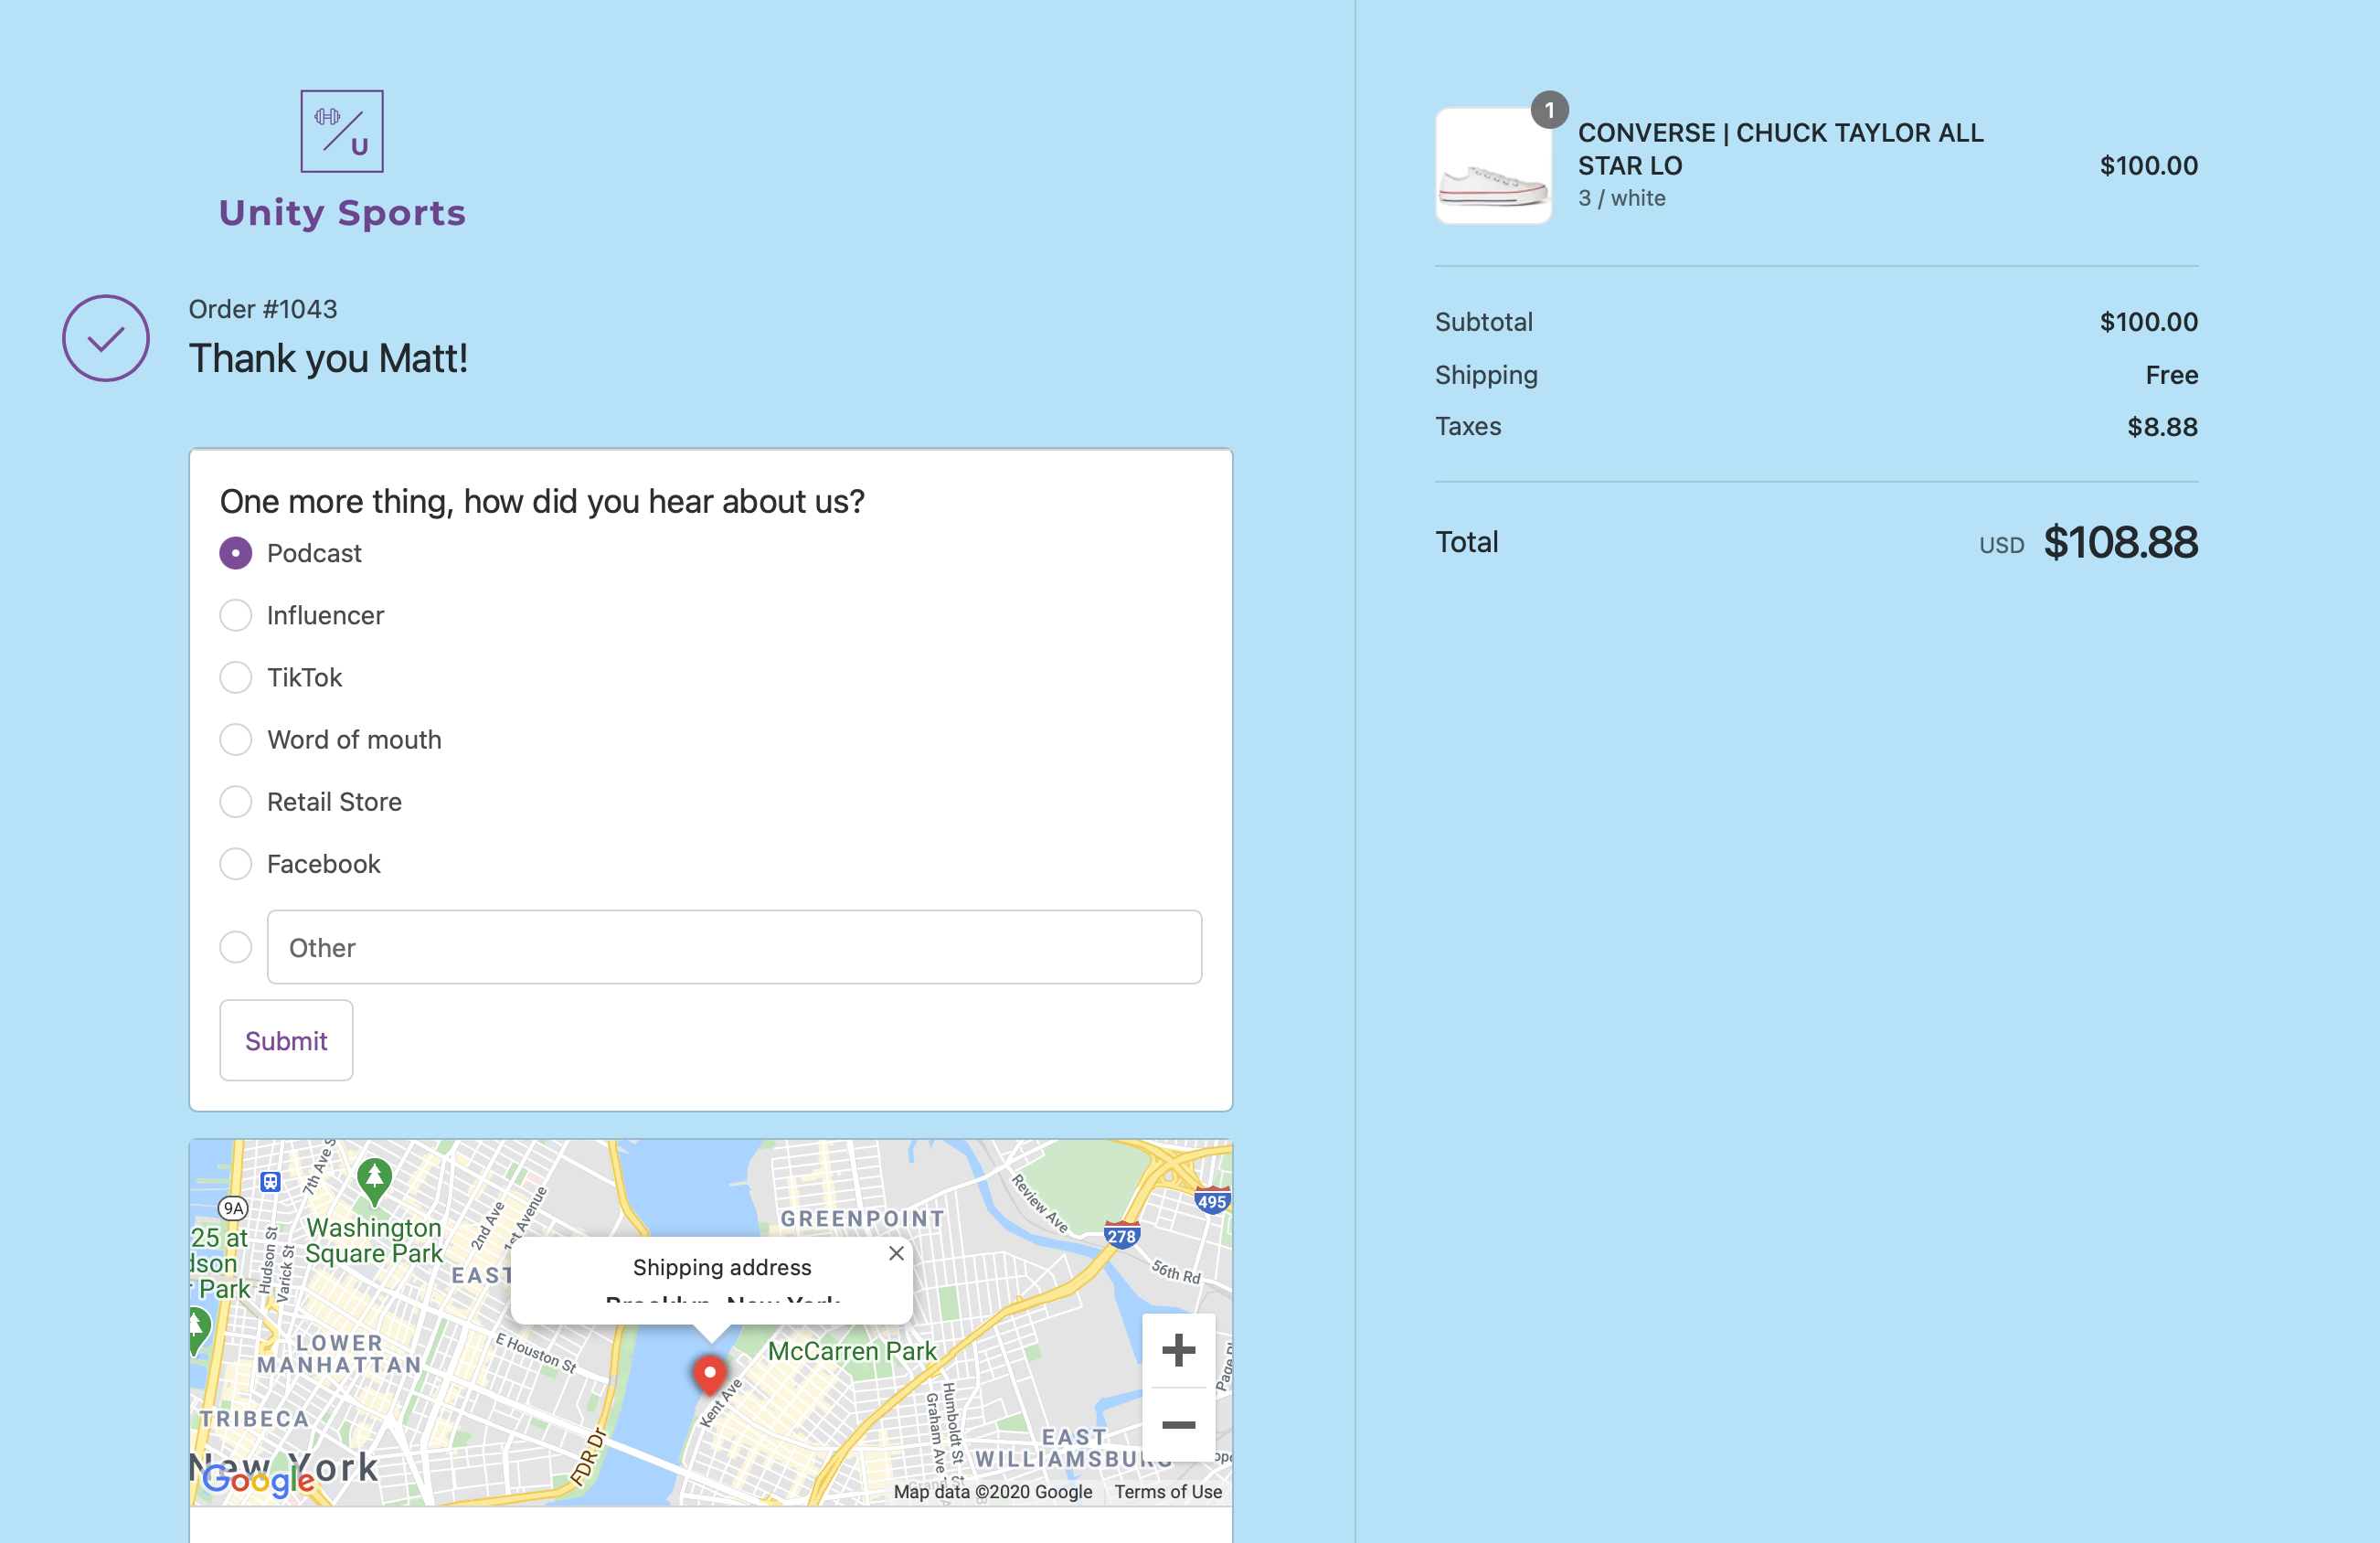This screenshot has width=2380, height=1543.
Task: Select the Podcast radio option
Action: click(236, 553)
